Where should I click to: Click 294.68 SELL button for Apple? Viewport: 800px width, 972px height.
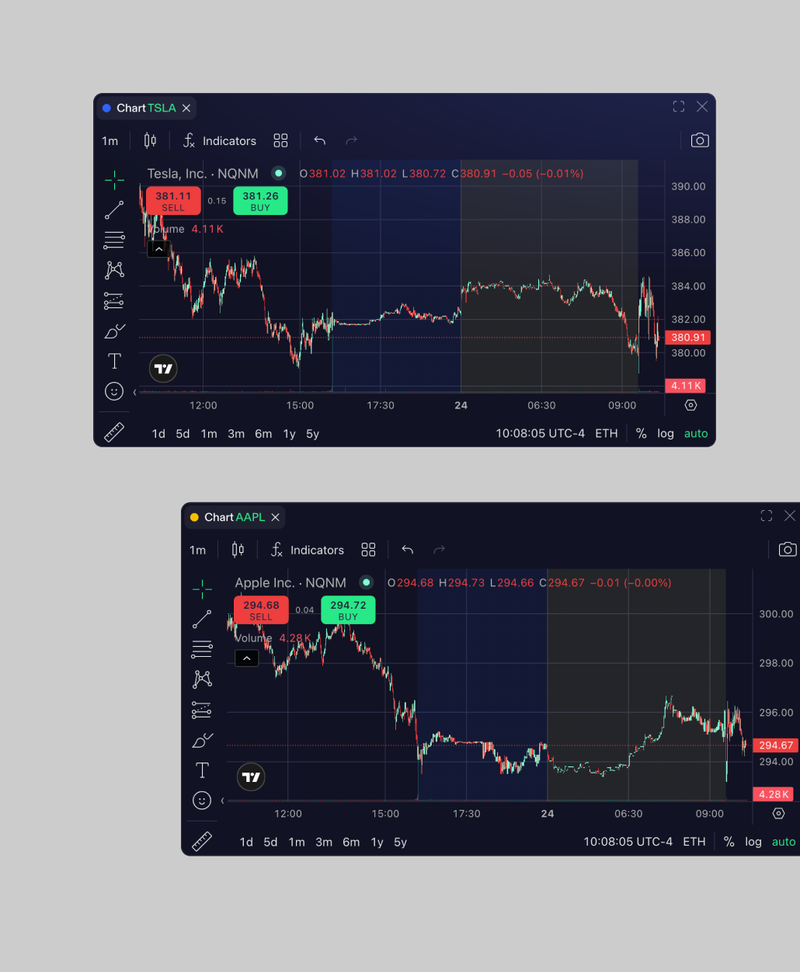pyautogui.click(x=261, y=610)
